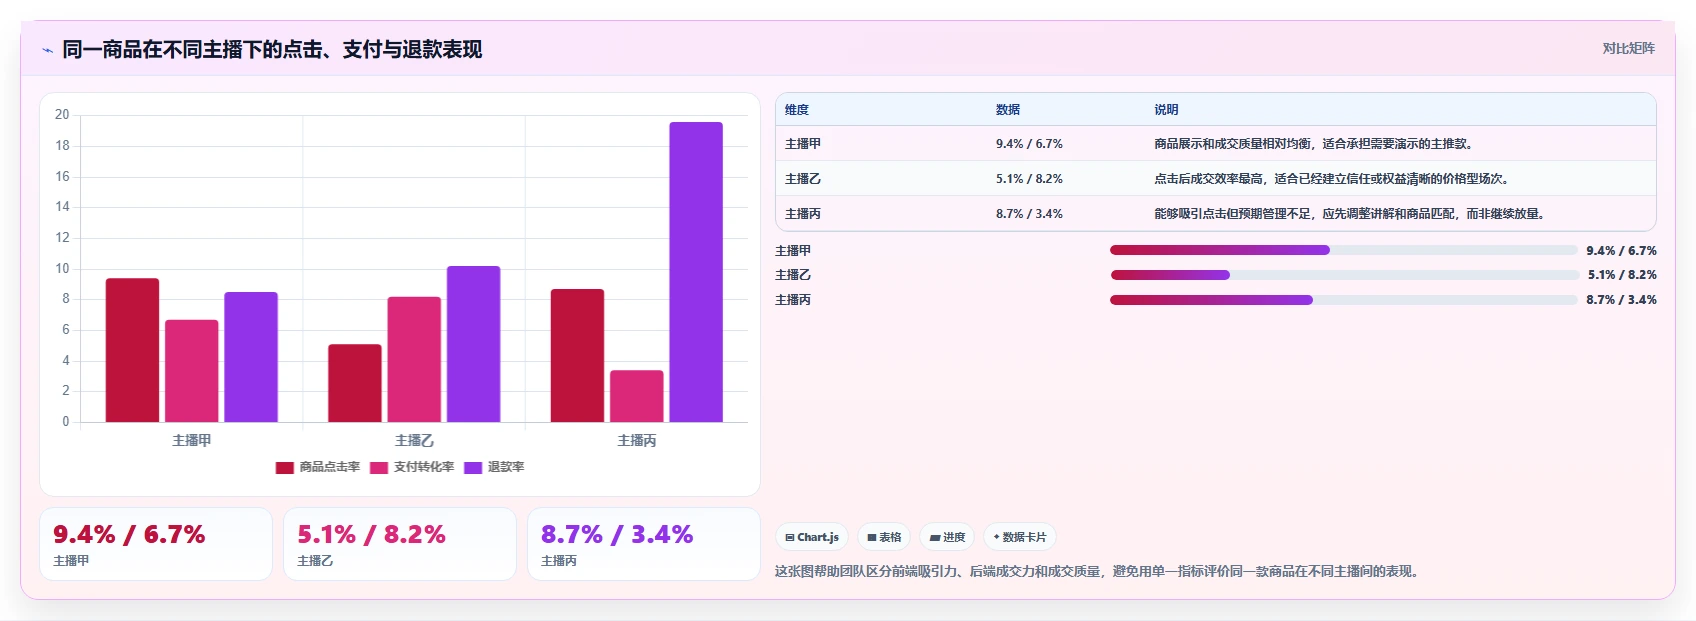Click the 表格 tag chip
This screenshot has width=1696, height=621.
click(x=884, y=537)
